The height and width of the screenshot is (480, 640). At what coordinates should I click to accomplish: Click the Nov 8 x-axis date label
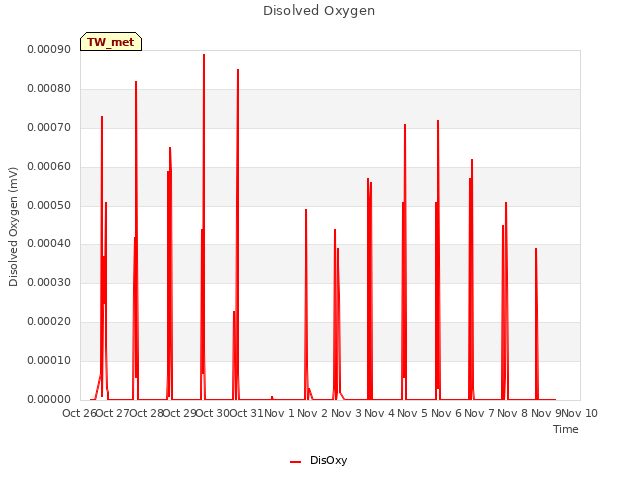pyautogui.click(x=513, y=413)
